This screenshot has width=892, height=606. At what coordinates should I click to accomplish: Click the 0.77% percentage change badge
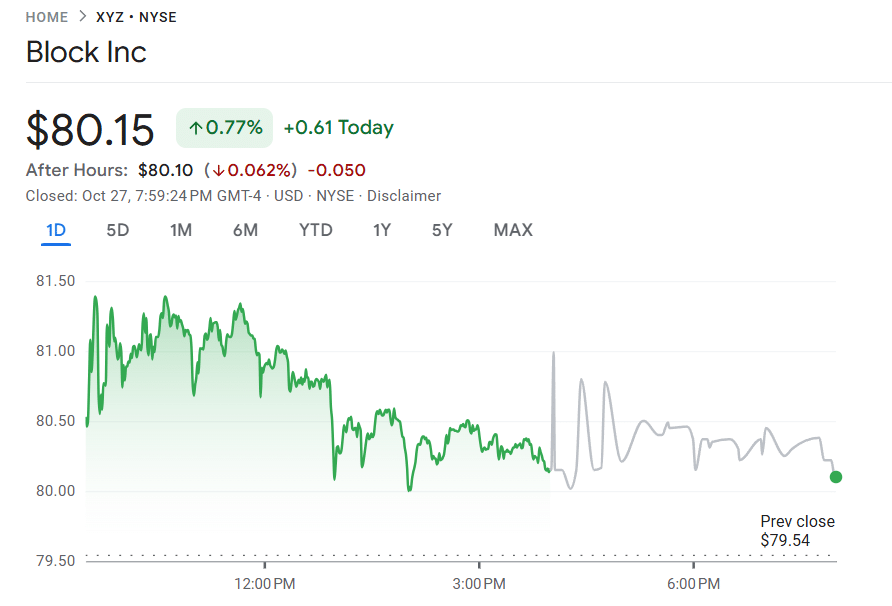click(224, 127)
